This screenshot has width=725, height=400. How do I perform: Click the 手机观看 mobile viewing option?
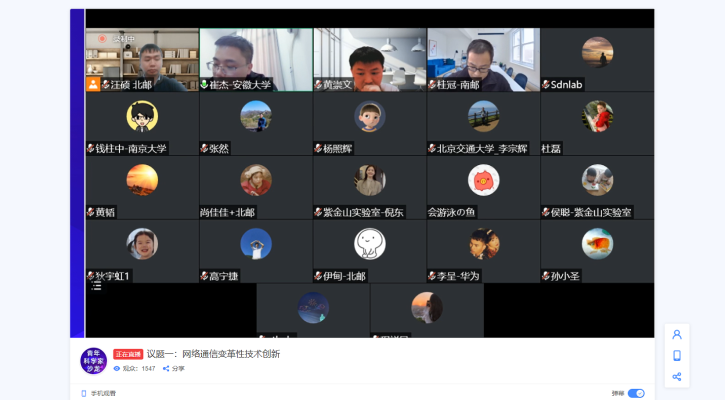pos(98,394)
